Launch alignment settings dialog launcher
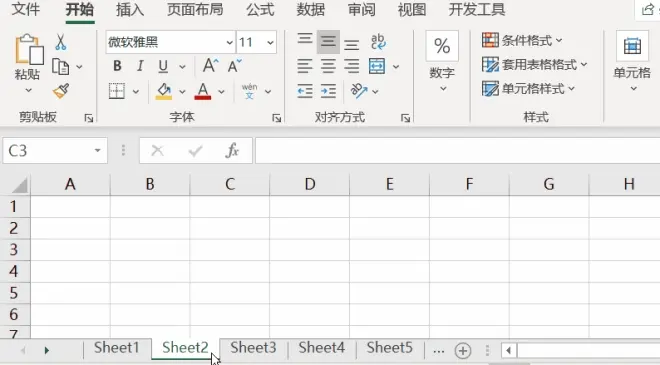Image resolution: width=660 pixels, height=365 pixels. (x=405, y=118)
